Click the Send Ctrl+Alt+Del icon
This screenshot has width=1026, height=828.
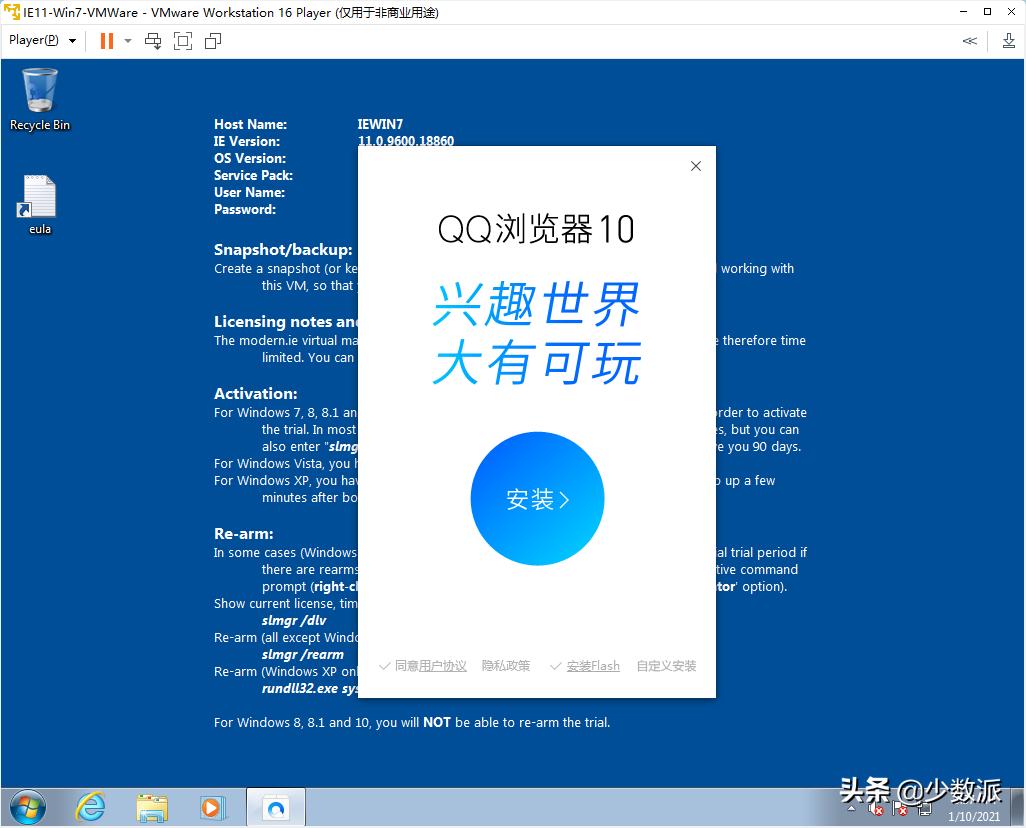pyautogui.click(x=153, y=41)
